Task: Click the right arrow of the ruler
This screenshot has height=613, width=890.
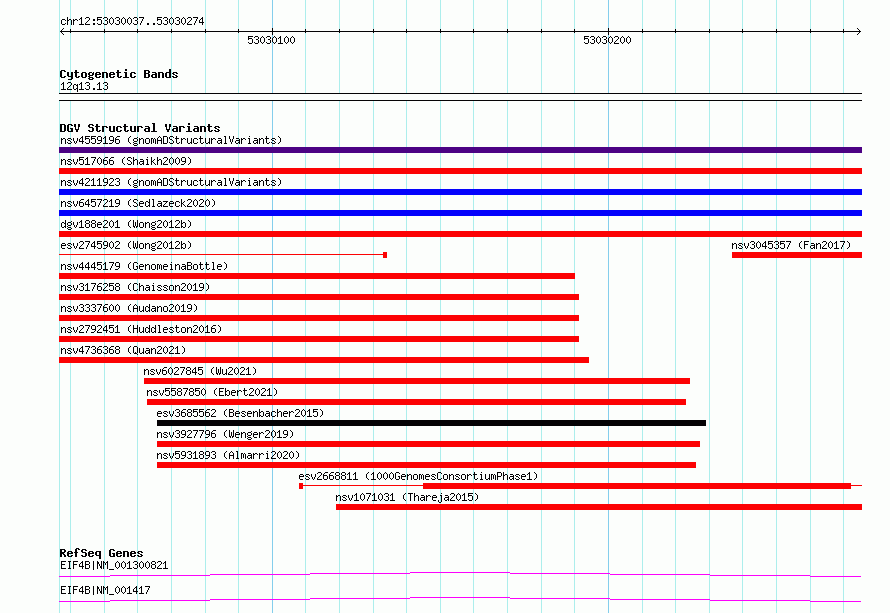Action: tap(858, 32)
